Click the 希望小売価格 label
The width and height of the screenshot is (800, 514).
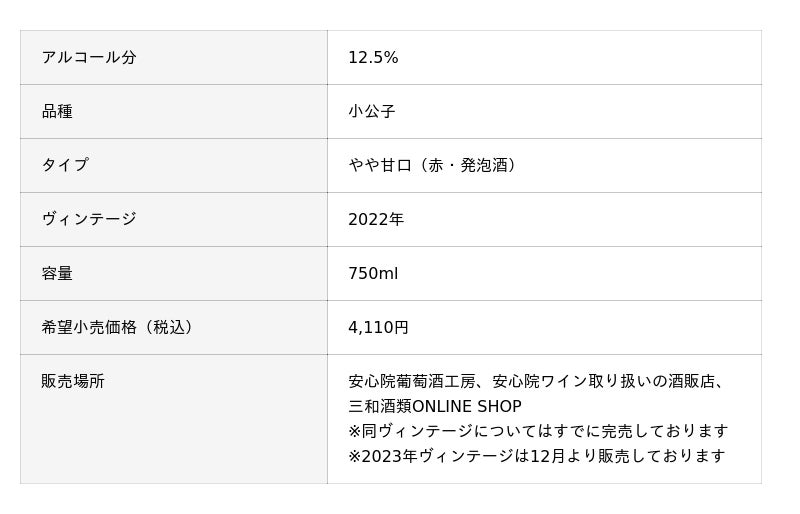pyautogui.click(x=88, y=328)
